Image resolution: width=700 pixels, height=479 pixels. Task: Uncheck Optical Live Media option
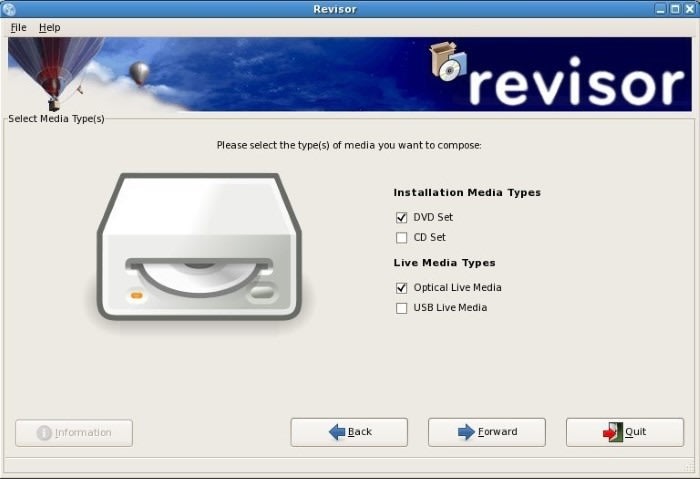point(401,288)
